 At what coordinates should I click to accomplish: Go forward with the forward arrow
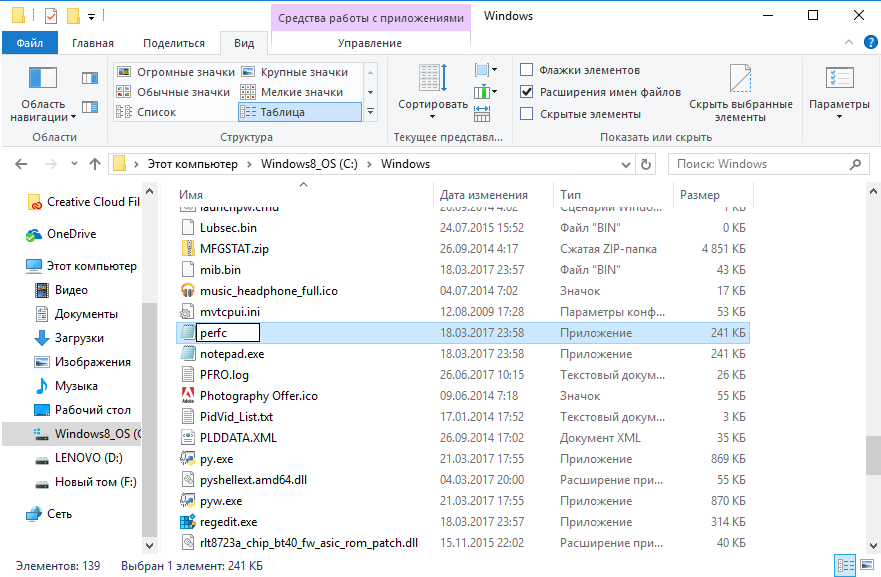pos(51,164)
